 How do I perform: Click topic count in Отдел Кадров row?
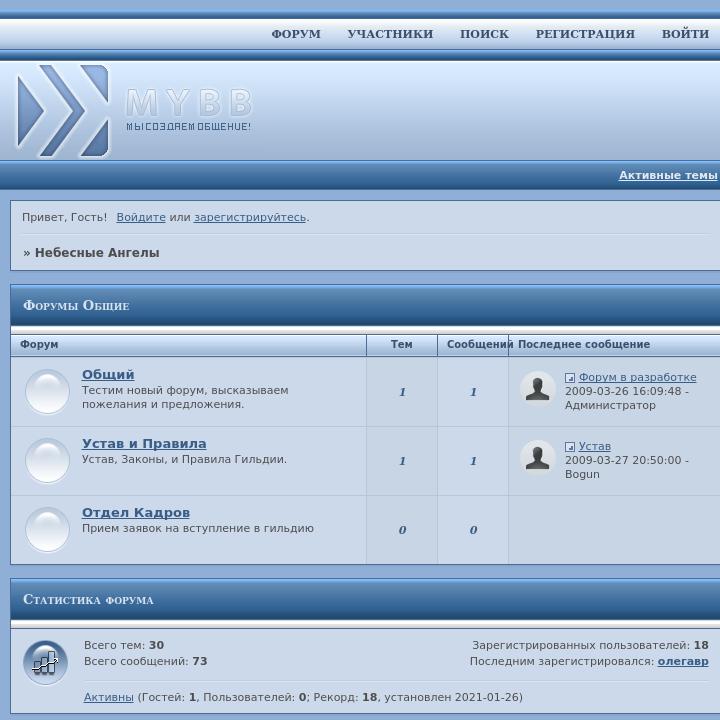pos(402,530)
